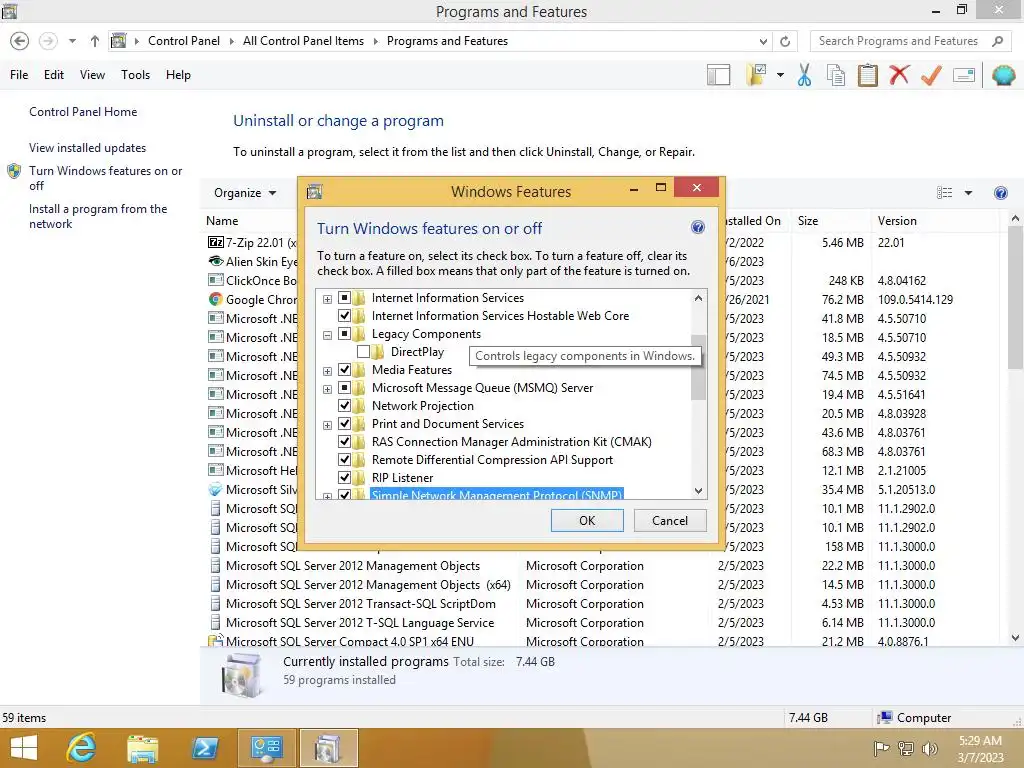Click the Windows Features list scrollbar thumb
1024x768 pixels.
[x=698, y=366]
